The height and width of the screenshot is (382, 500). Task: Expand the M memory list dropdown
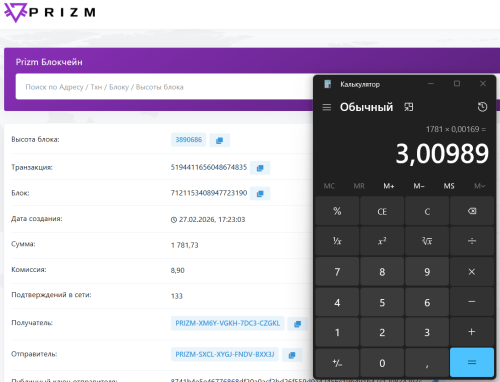479,186
